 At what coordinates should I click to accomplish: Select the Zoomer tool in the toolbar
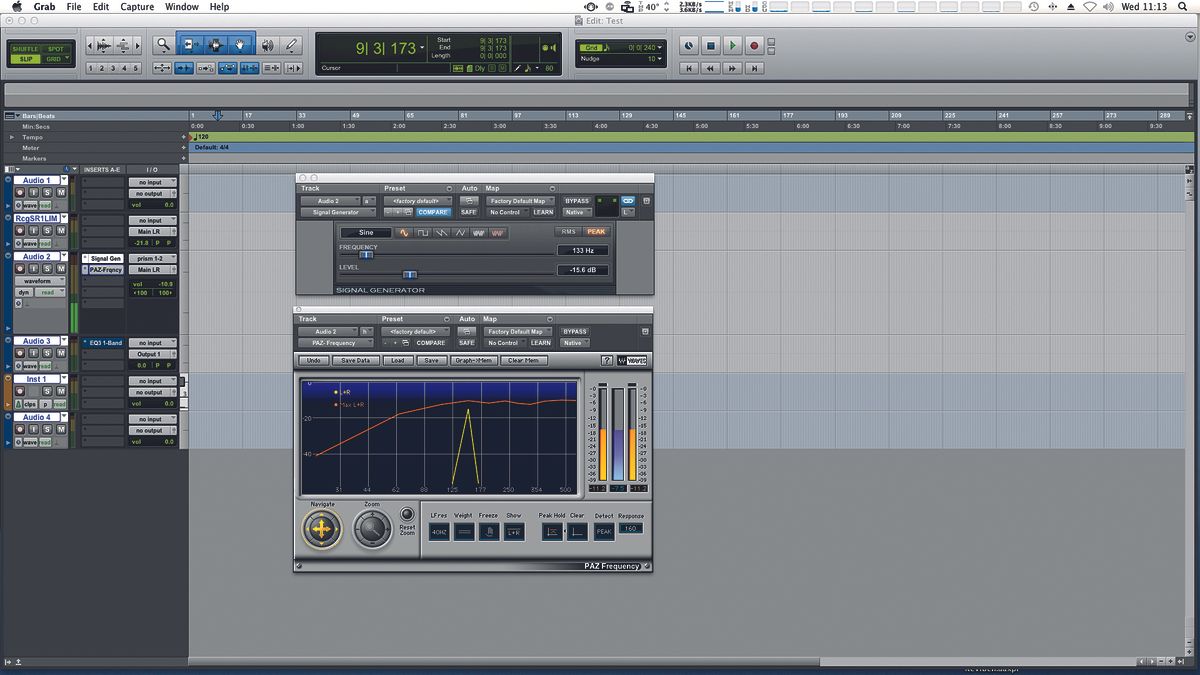[164, 44]
